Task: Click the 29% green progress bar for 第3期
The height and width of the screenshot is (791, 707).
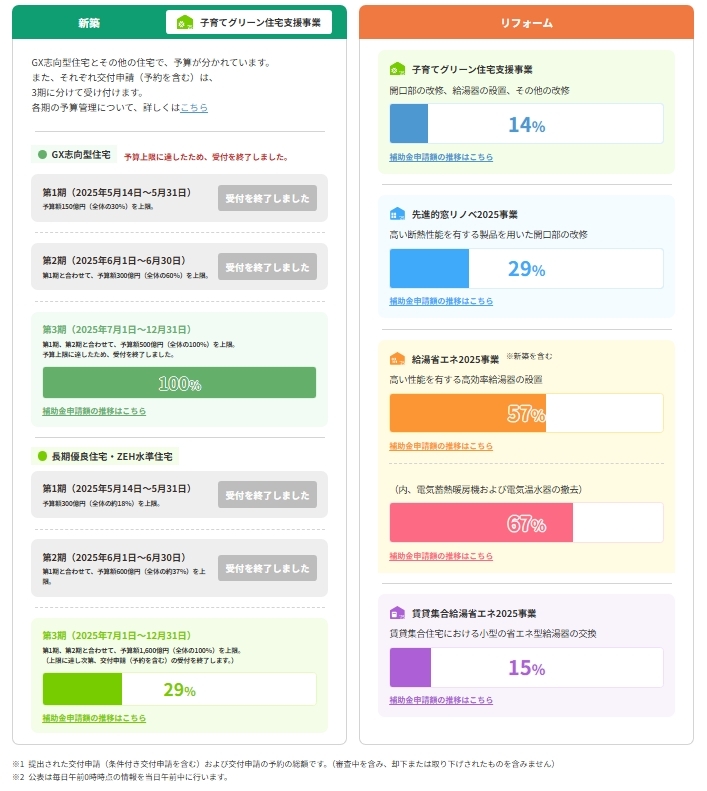Action: [180, 689]
